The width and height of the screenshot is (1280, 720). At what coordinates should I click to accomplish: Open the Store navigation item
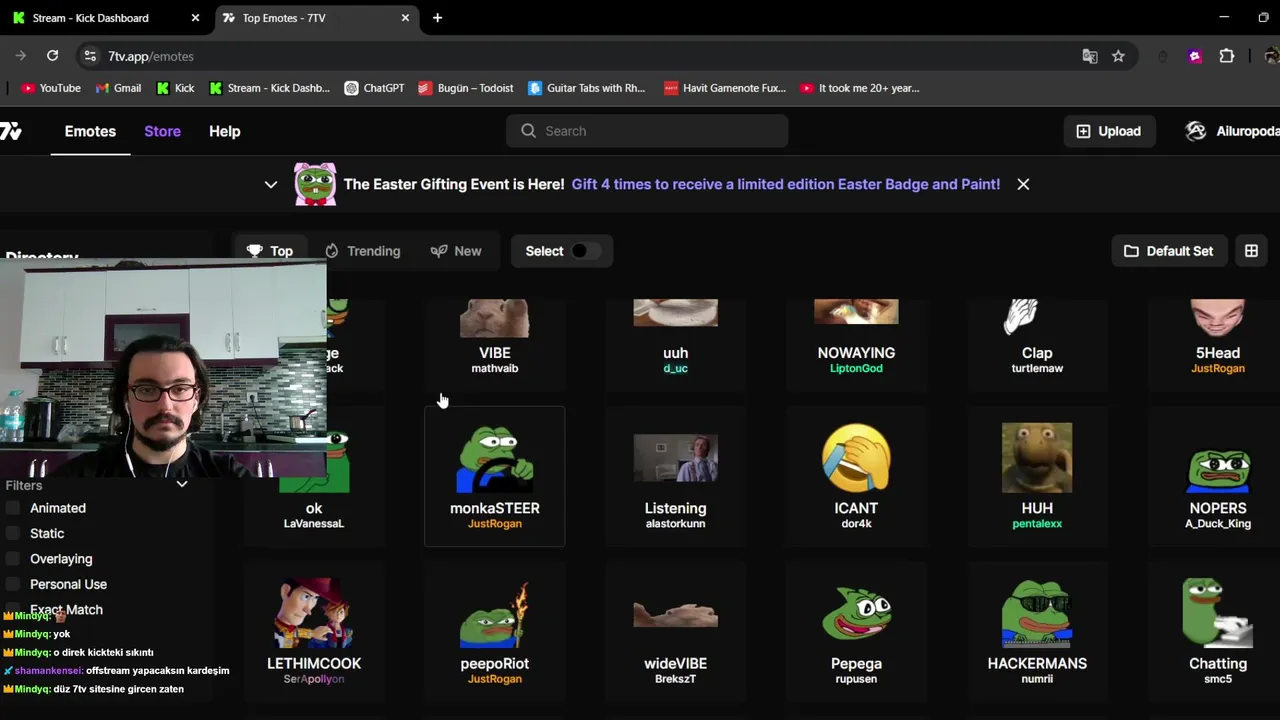tap(162, 131)
